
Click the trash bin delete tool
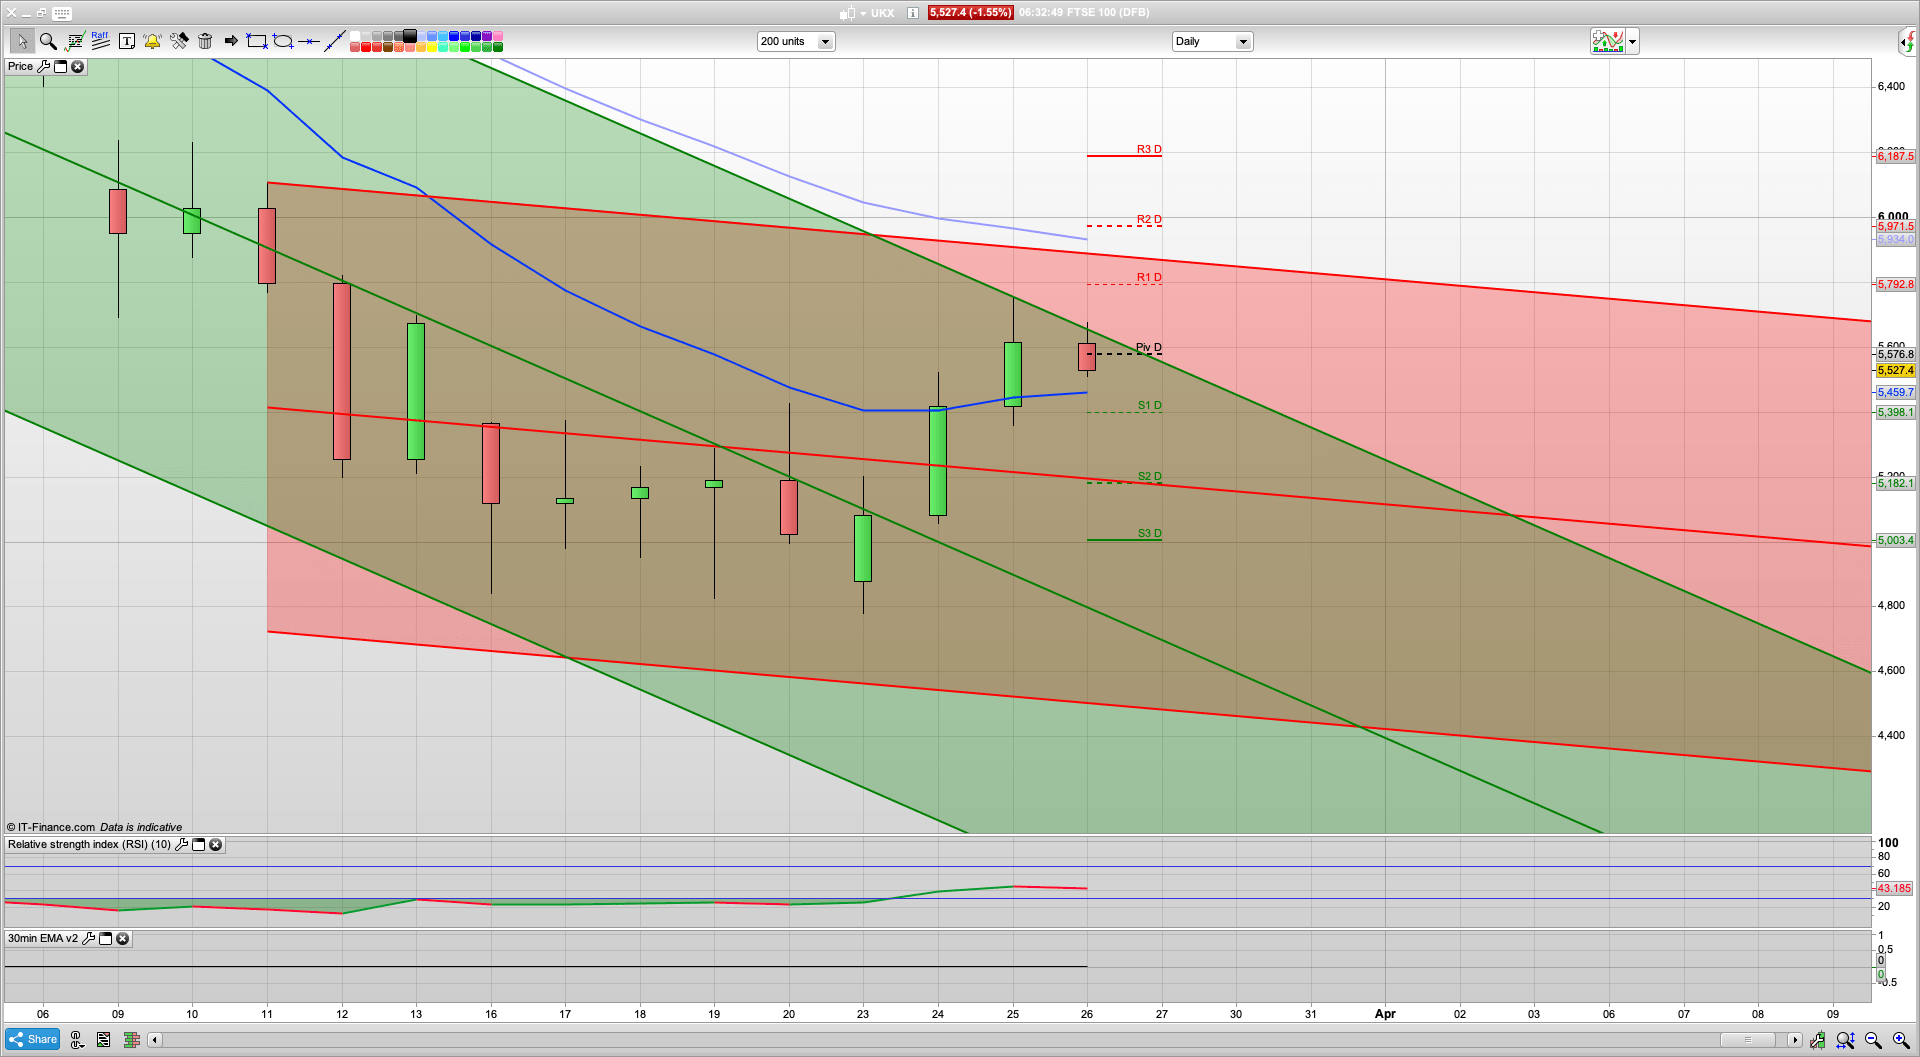click(x=205, y=41)
